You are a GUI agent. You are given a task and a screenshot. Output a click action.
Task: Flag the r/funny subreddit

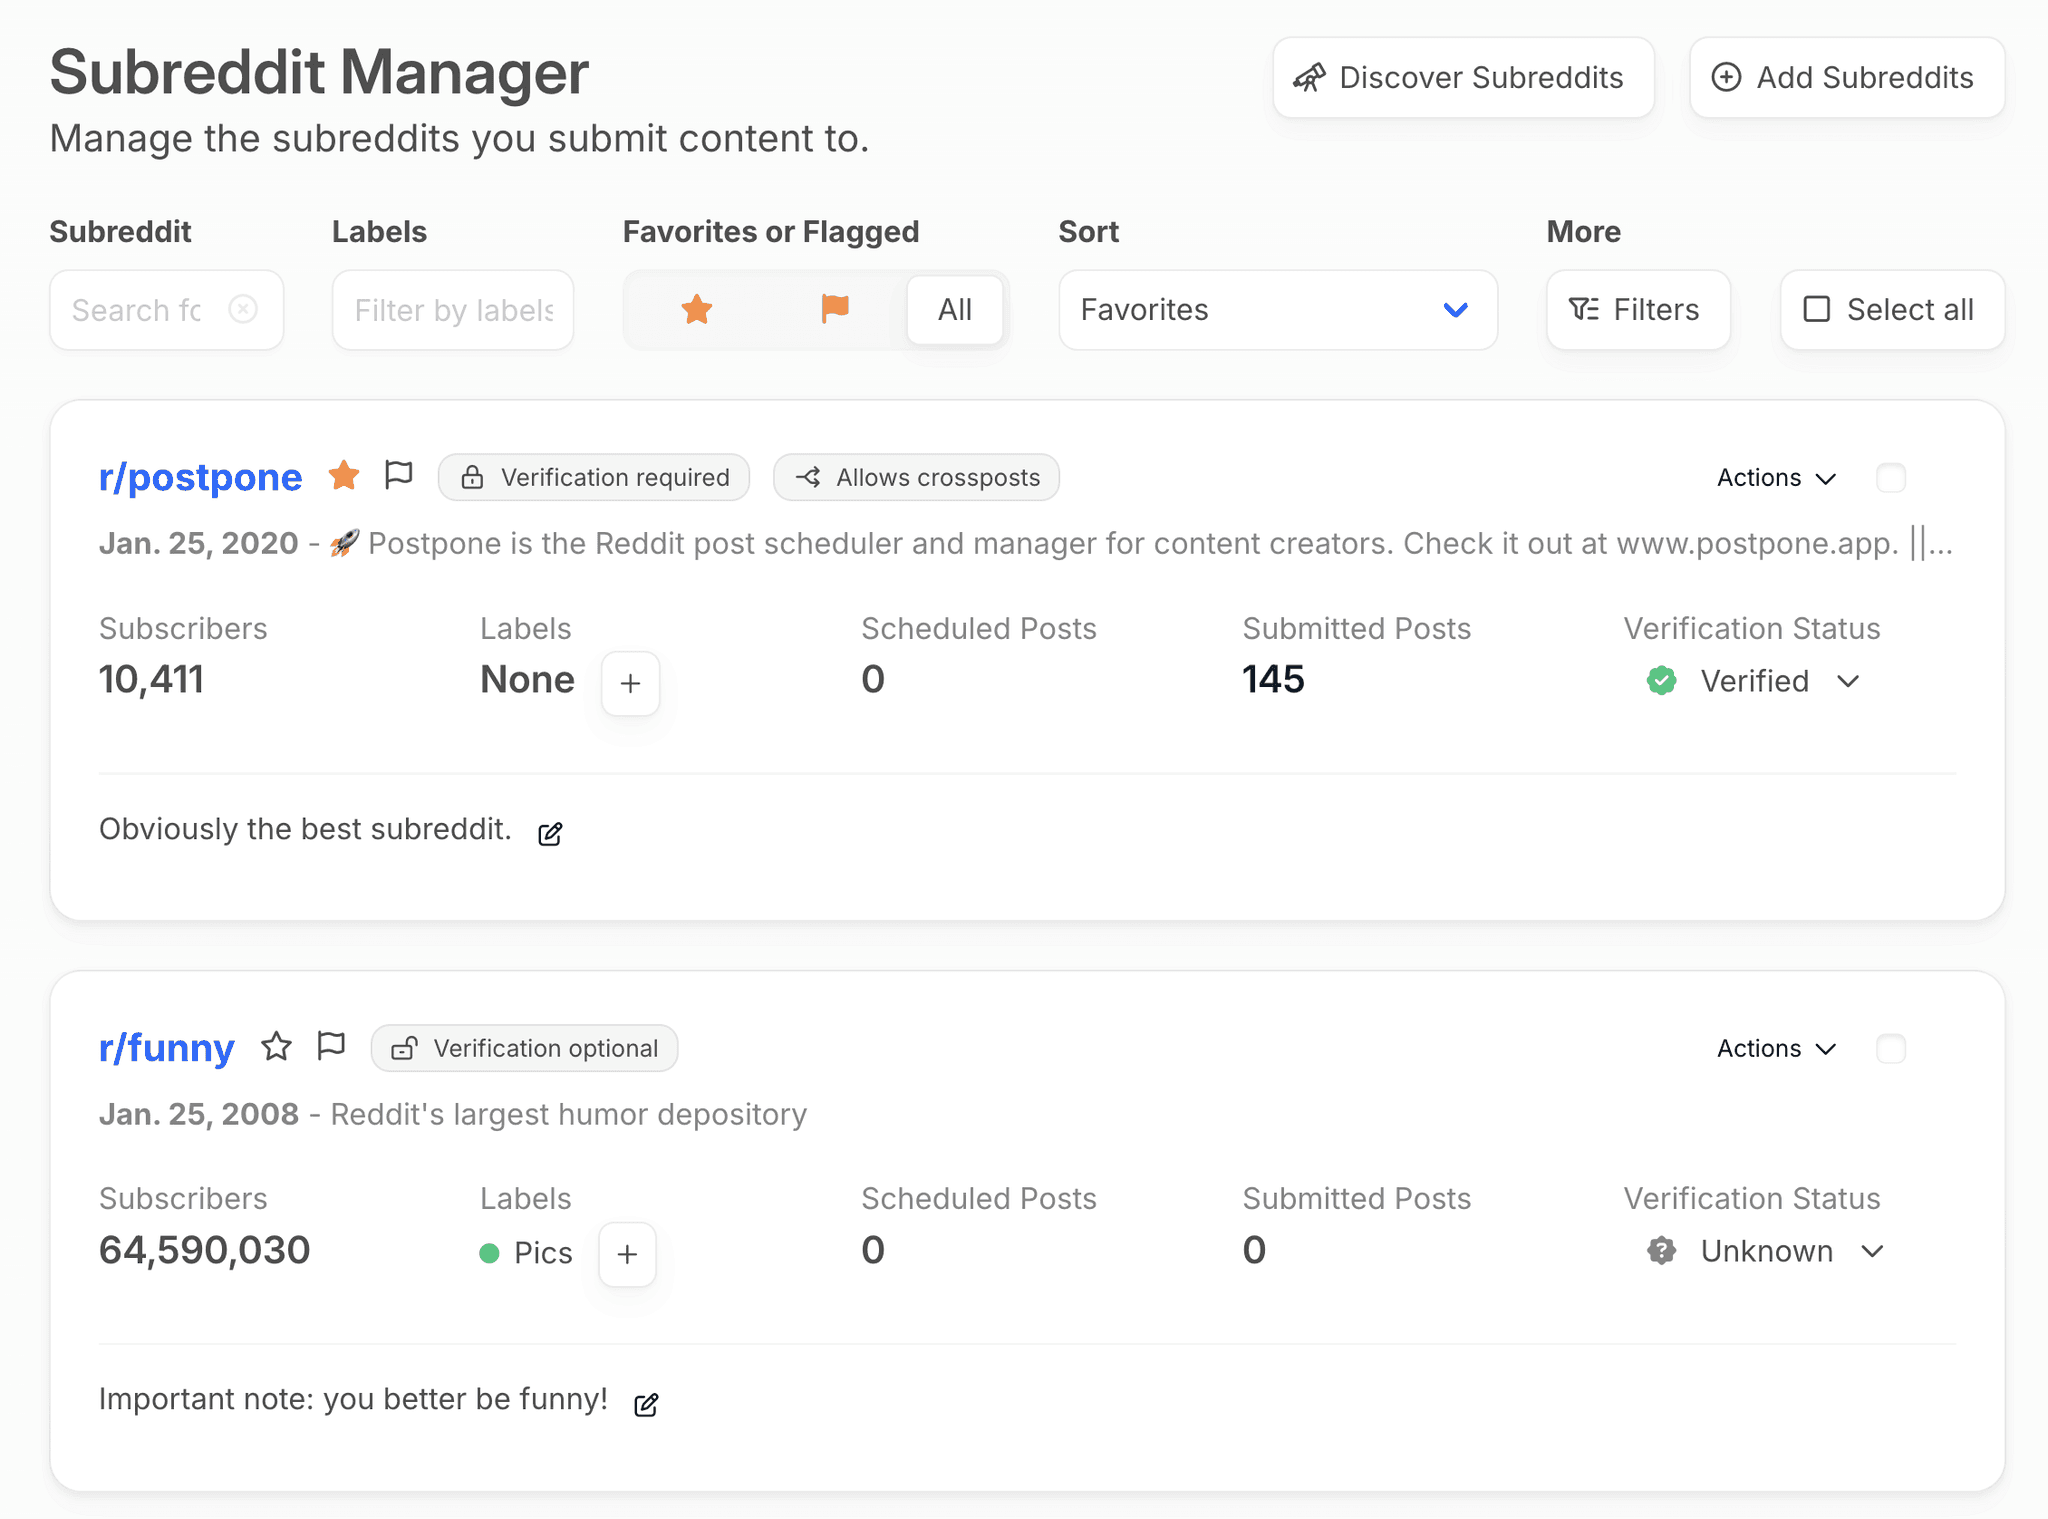pyautogui.click(x=331, y=1046)
